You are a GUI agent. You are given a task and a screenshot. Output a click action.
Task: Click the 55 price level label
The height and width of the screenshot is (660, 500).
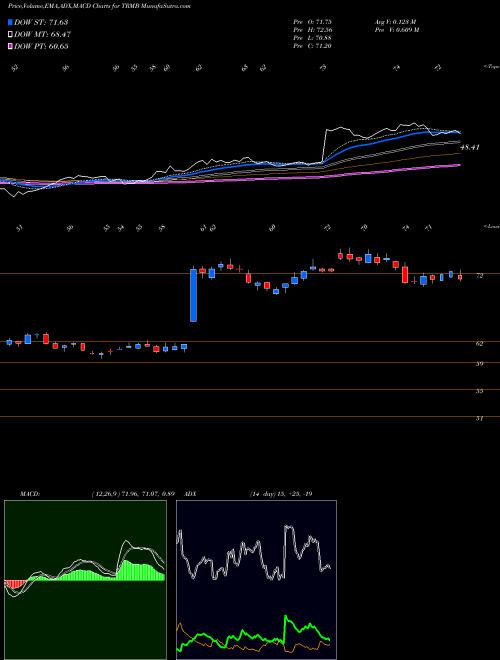pos(479,391)
